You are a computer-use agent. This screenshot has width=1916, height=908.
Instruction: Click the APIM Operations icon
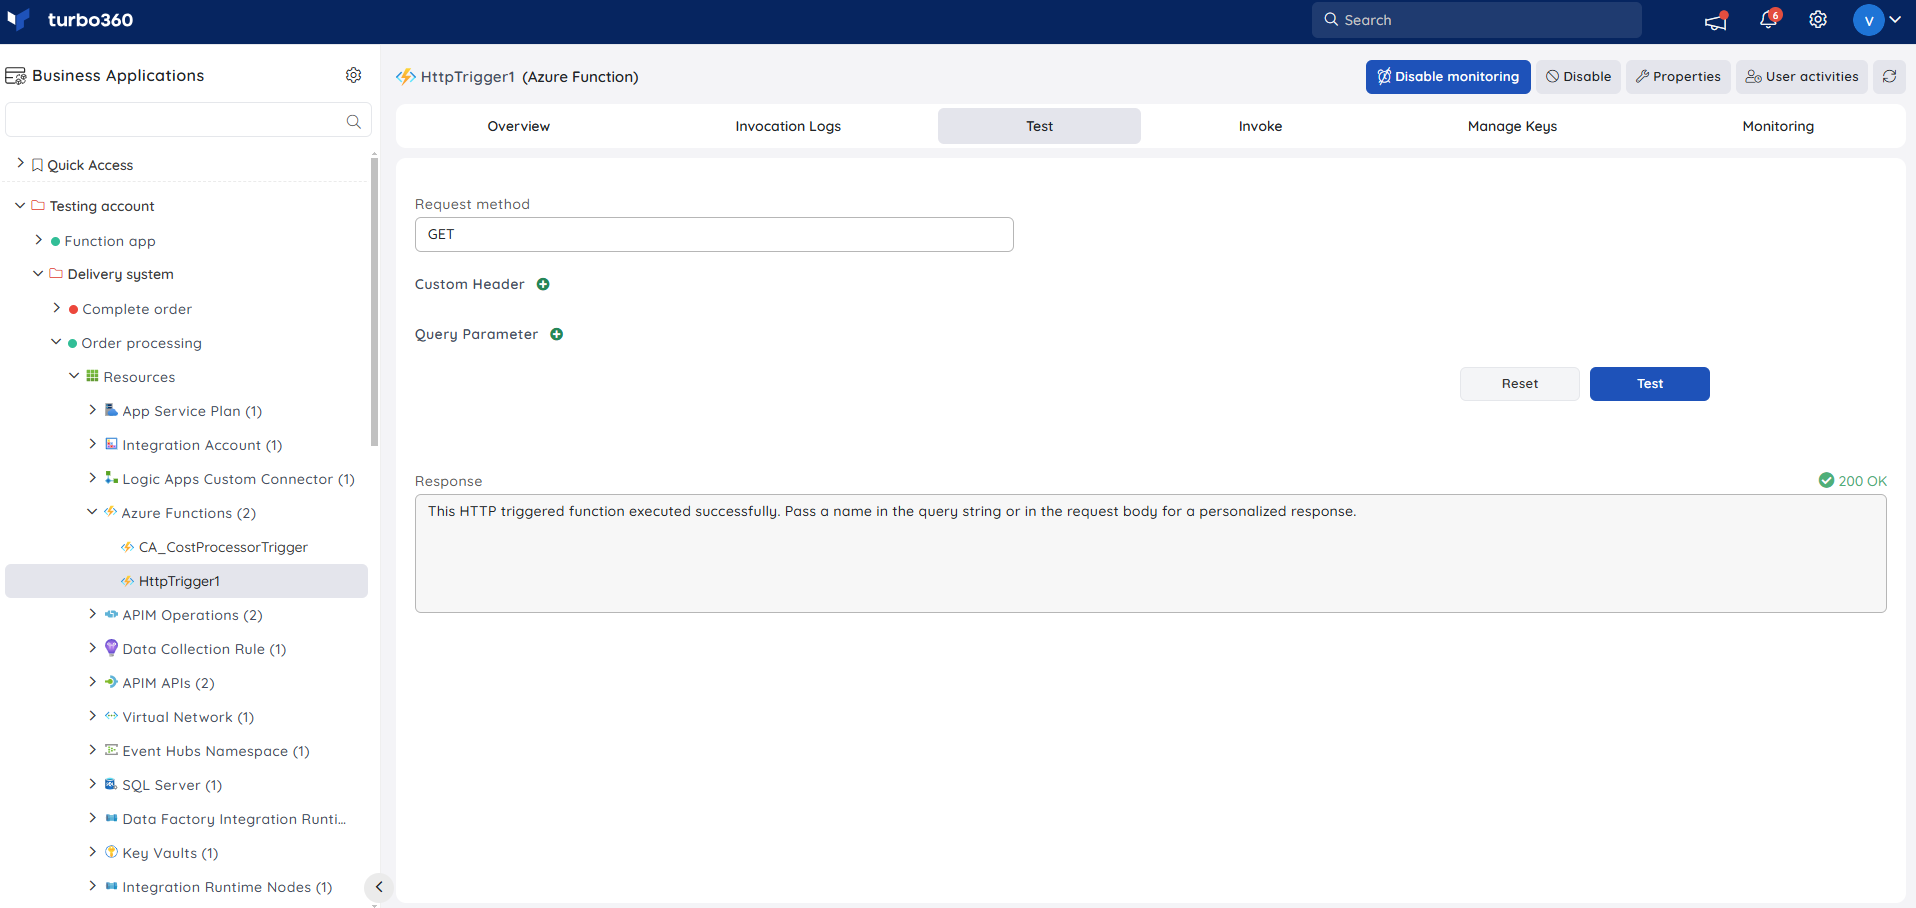click(111, 614)
